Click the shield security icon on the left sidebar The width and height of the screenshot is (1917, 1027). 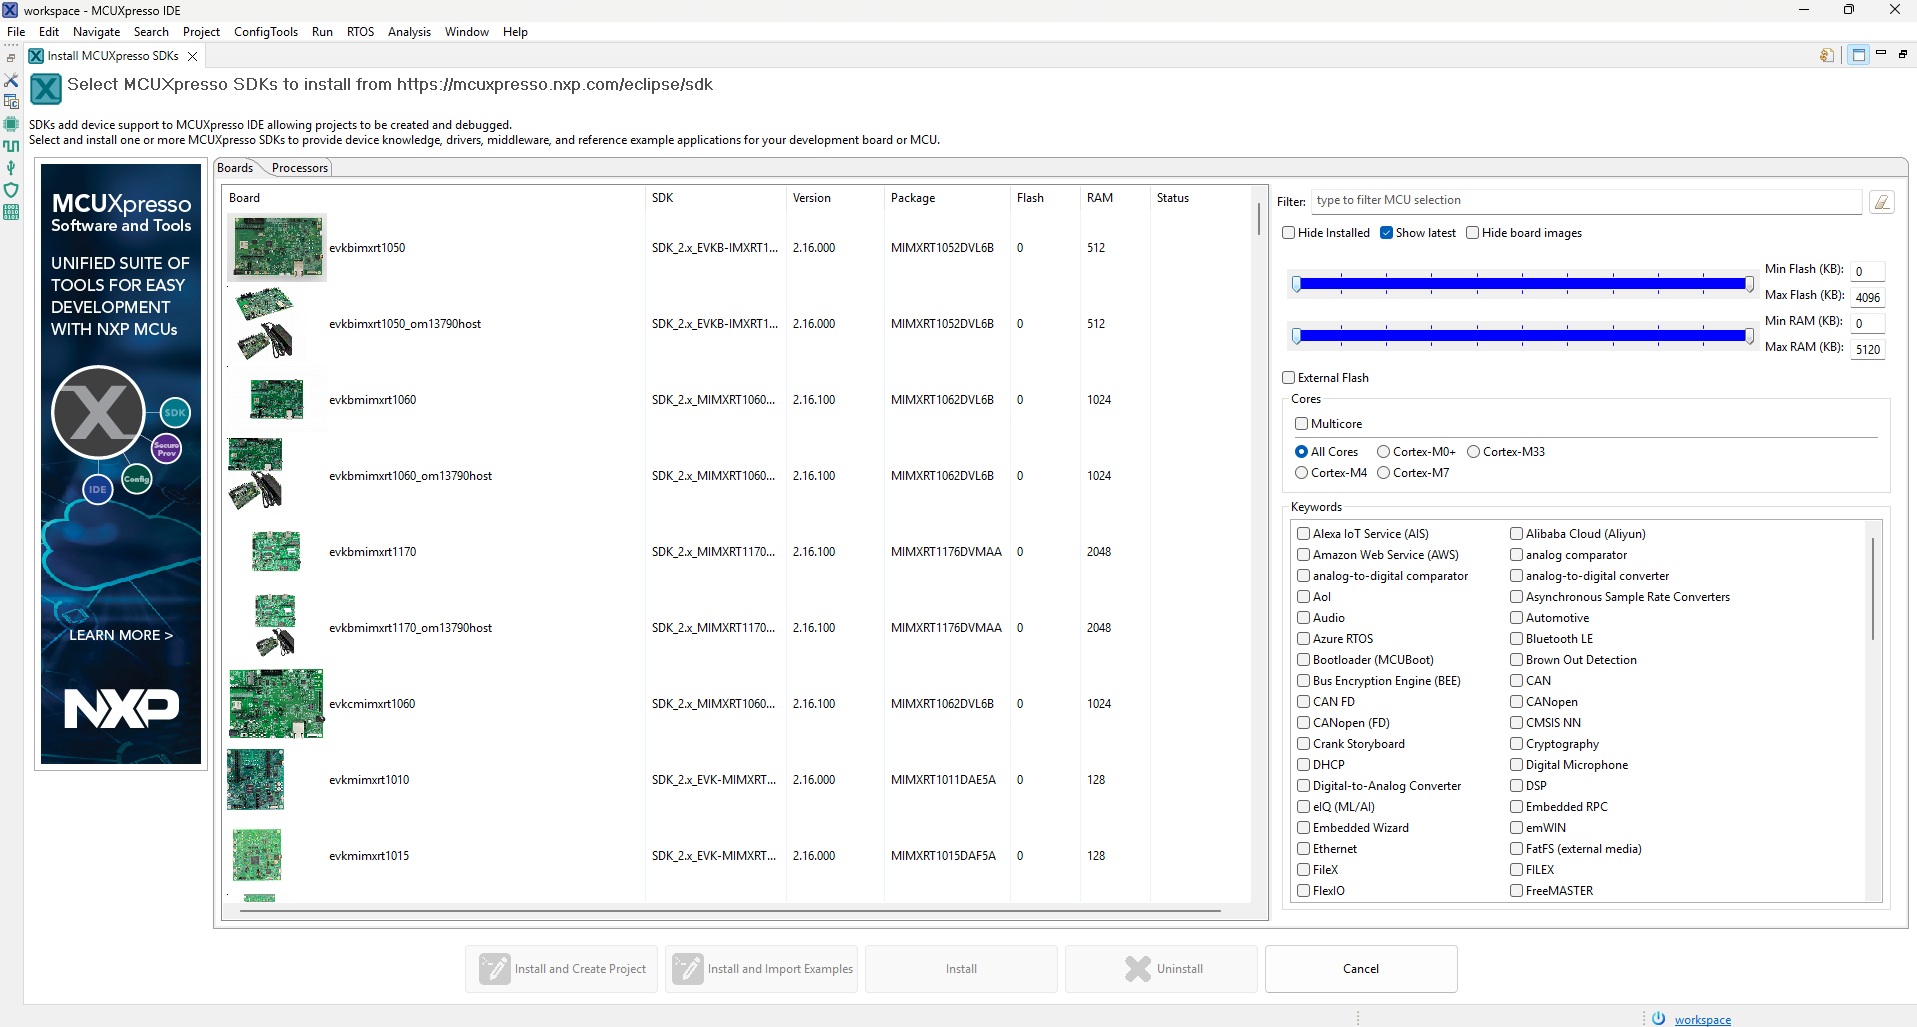coord(11,190)
